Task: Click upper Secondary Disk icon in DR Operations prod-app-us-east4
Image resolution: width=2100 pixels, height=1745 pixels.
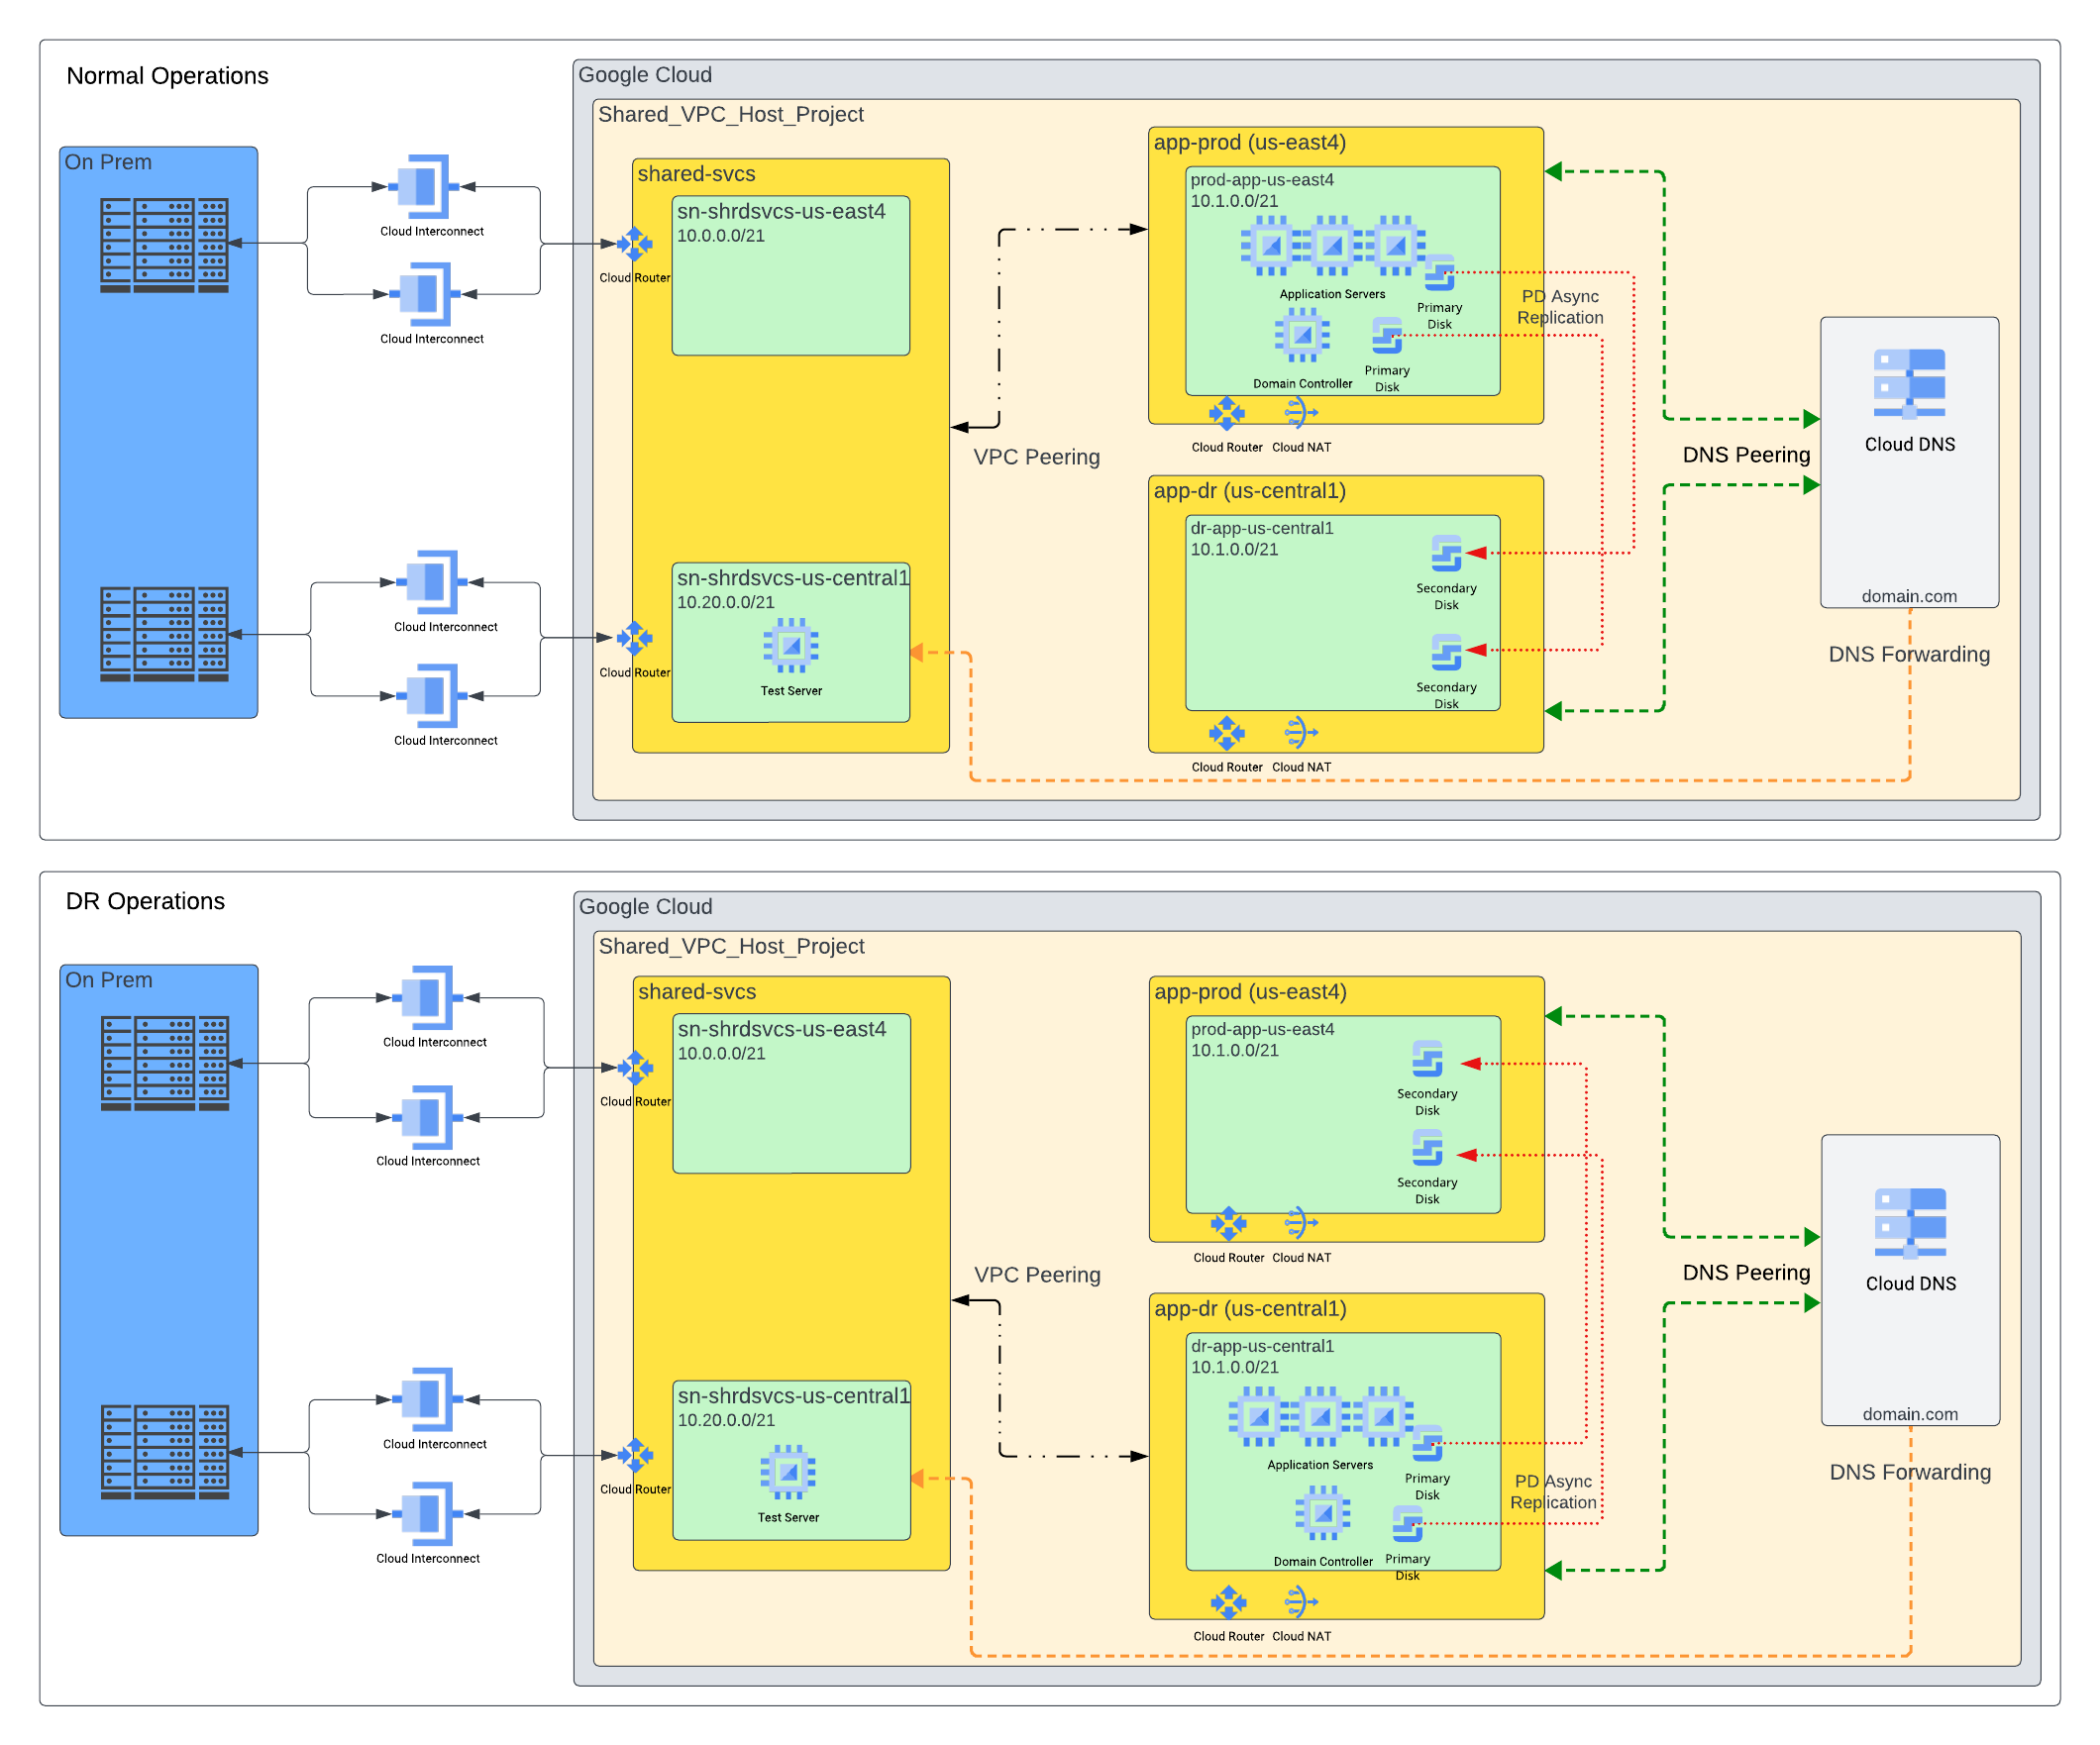Action: point(1427,1059)
